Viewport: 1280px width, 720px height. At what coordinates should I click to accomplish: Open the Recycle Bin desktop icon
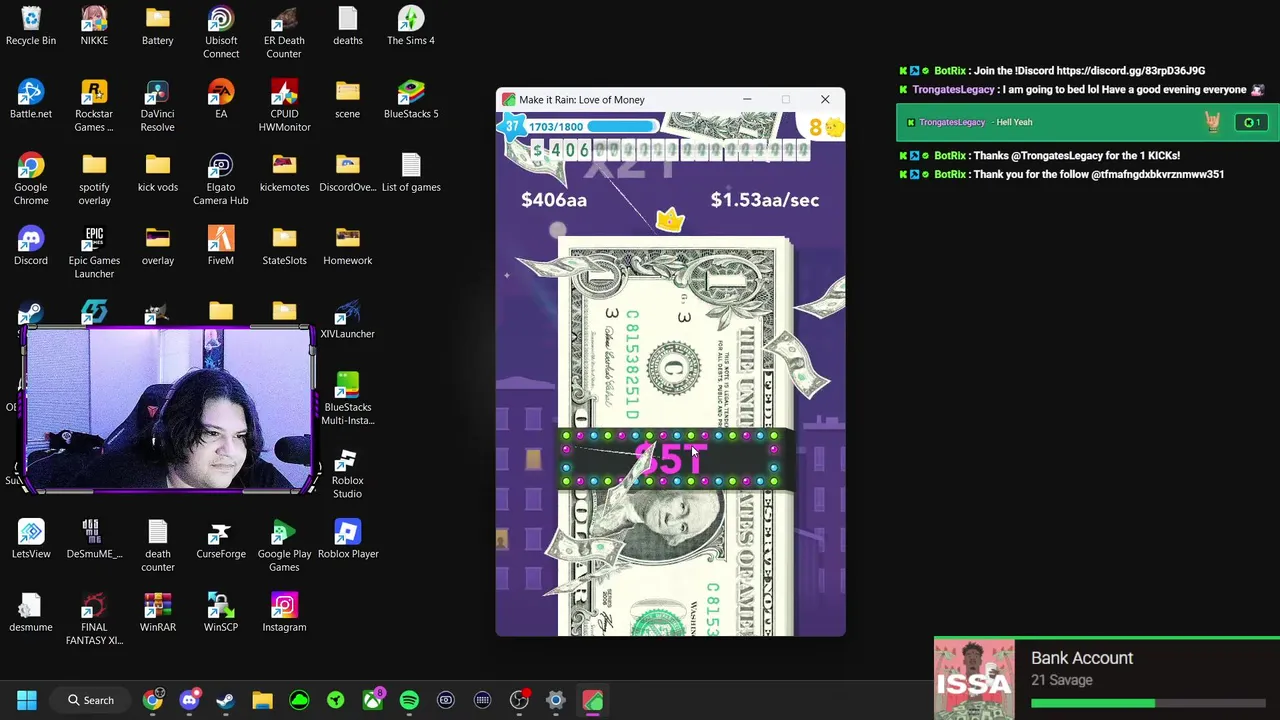(31, 26)
